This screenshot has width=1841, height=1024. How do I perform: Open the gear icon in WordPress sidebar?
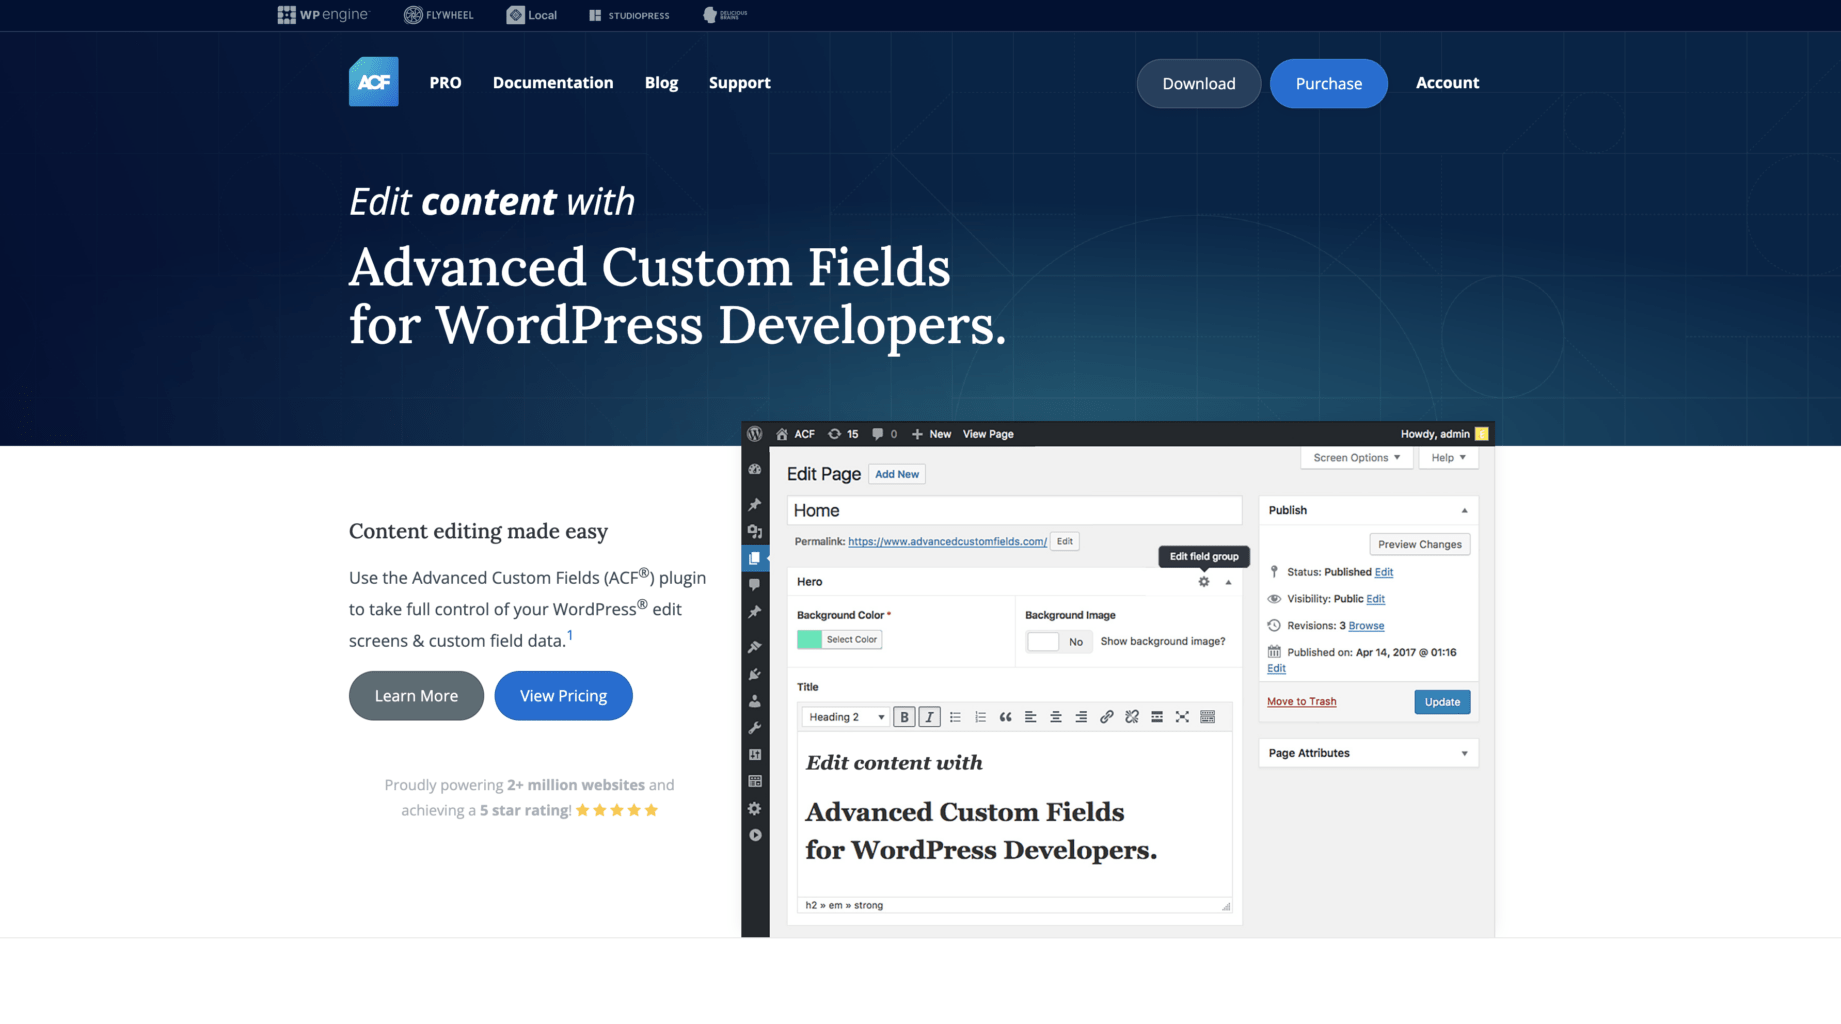(x=755, y=808)
